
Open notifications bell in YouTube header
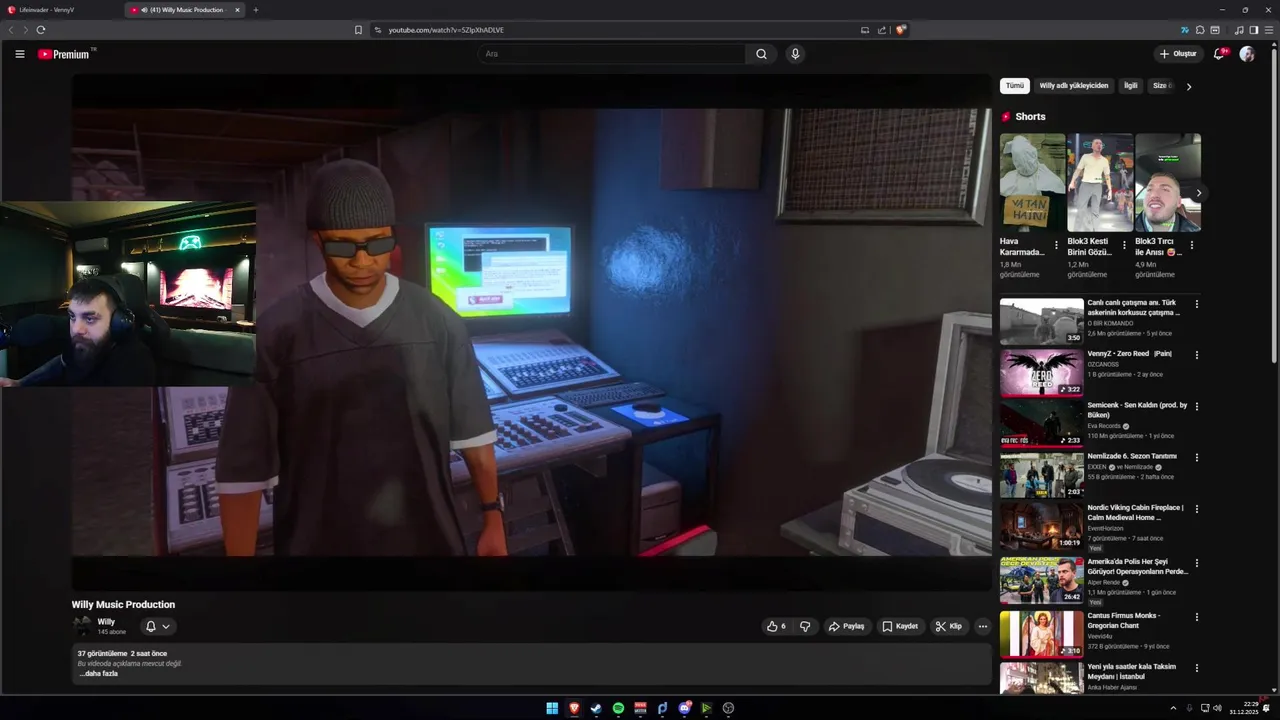1218,54
